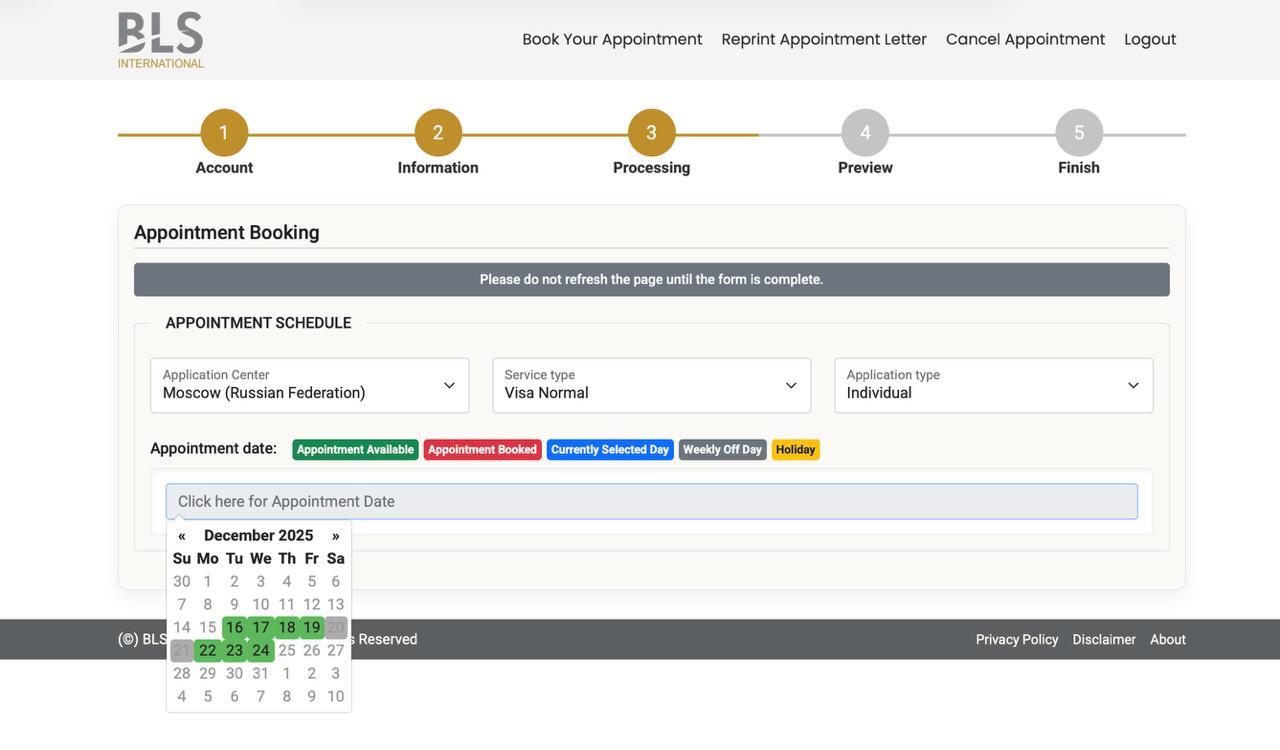The height and width of the screenshot is (750, 1280).
Task: Click step 4 Preview circle
Action: point(865,133)
